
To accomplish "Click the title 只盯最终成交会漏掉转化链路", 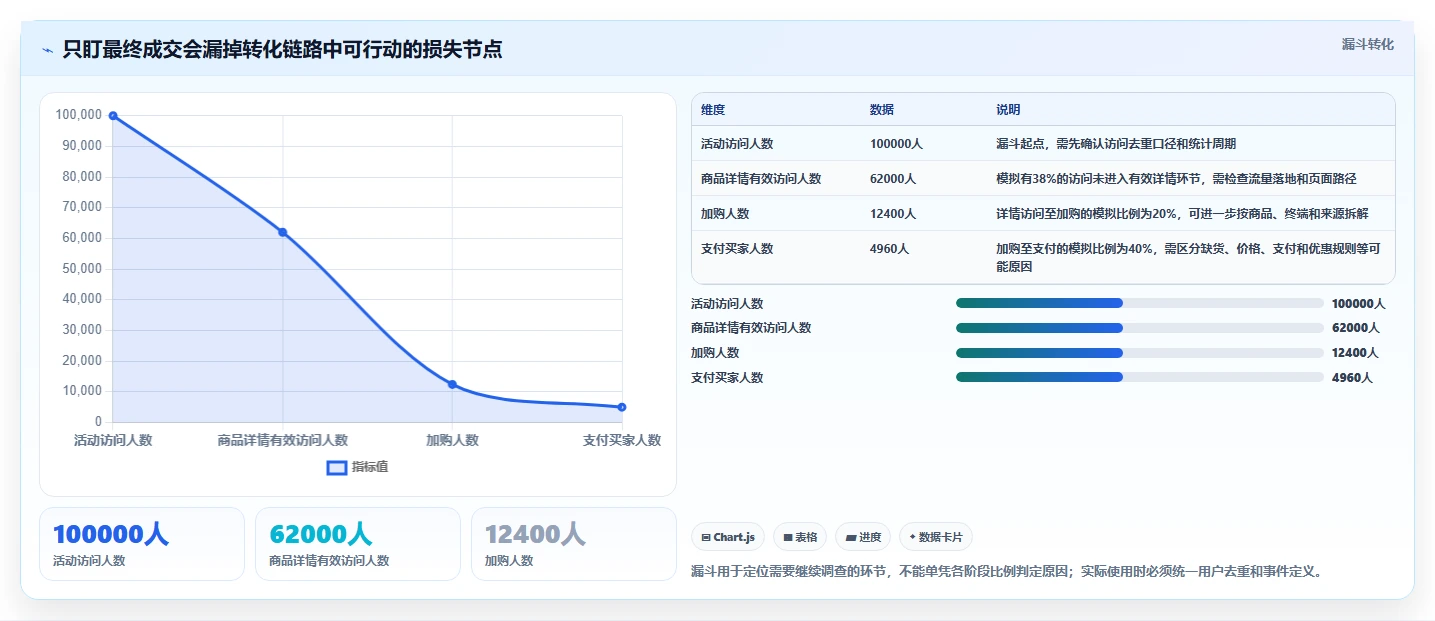I will tap(282, 49).
